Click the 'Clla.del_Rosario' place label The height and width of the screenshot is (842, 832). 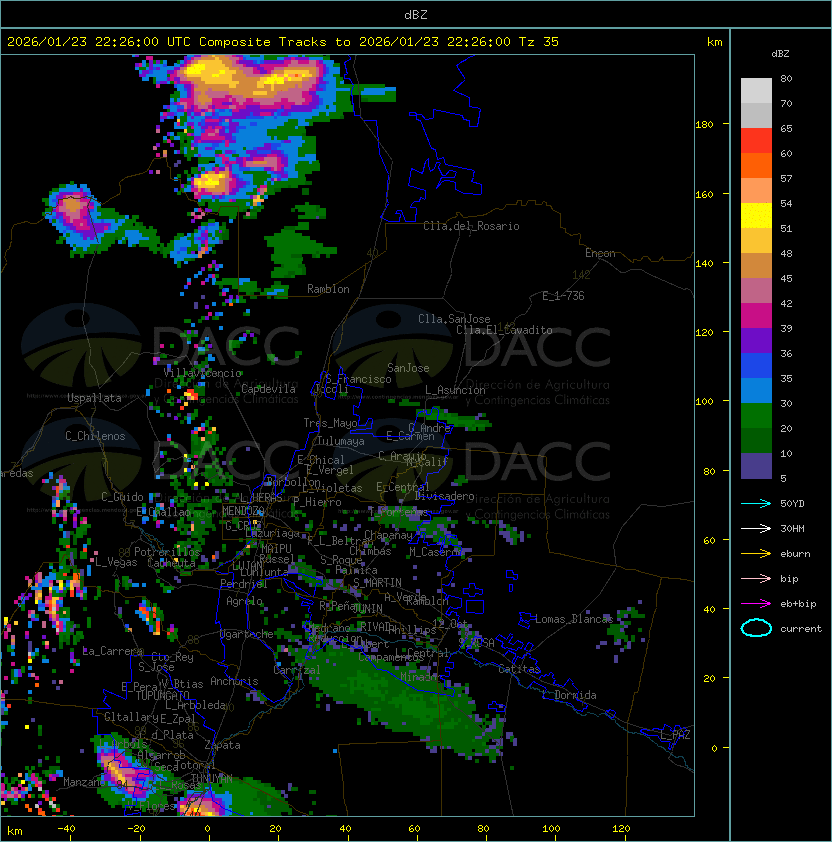471,226
